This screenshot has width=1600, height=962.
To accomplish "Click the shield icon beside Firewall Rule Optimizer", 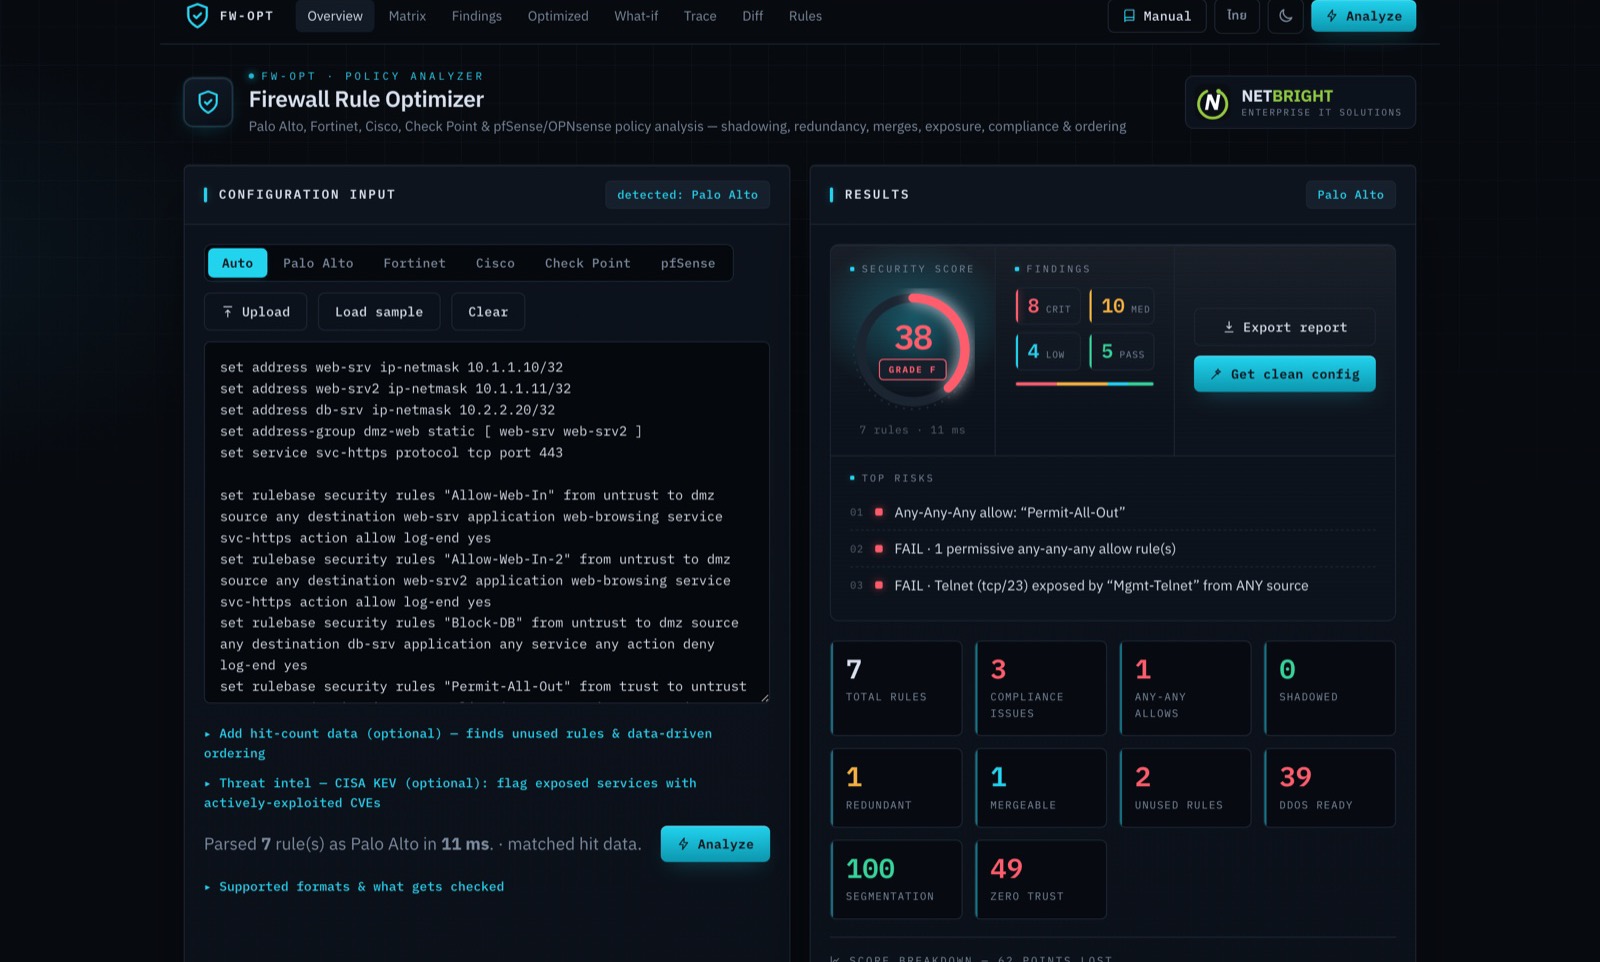I will tap(208, 102).
